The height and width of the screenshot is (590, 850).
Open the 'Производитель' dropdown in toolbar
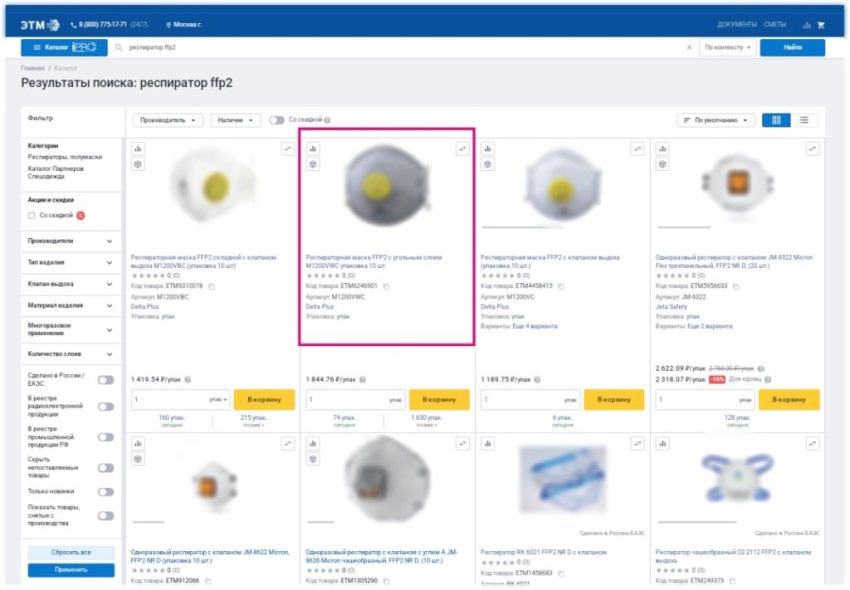click(168, 120)
